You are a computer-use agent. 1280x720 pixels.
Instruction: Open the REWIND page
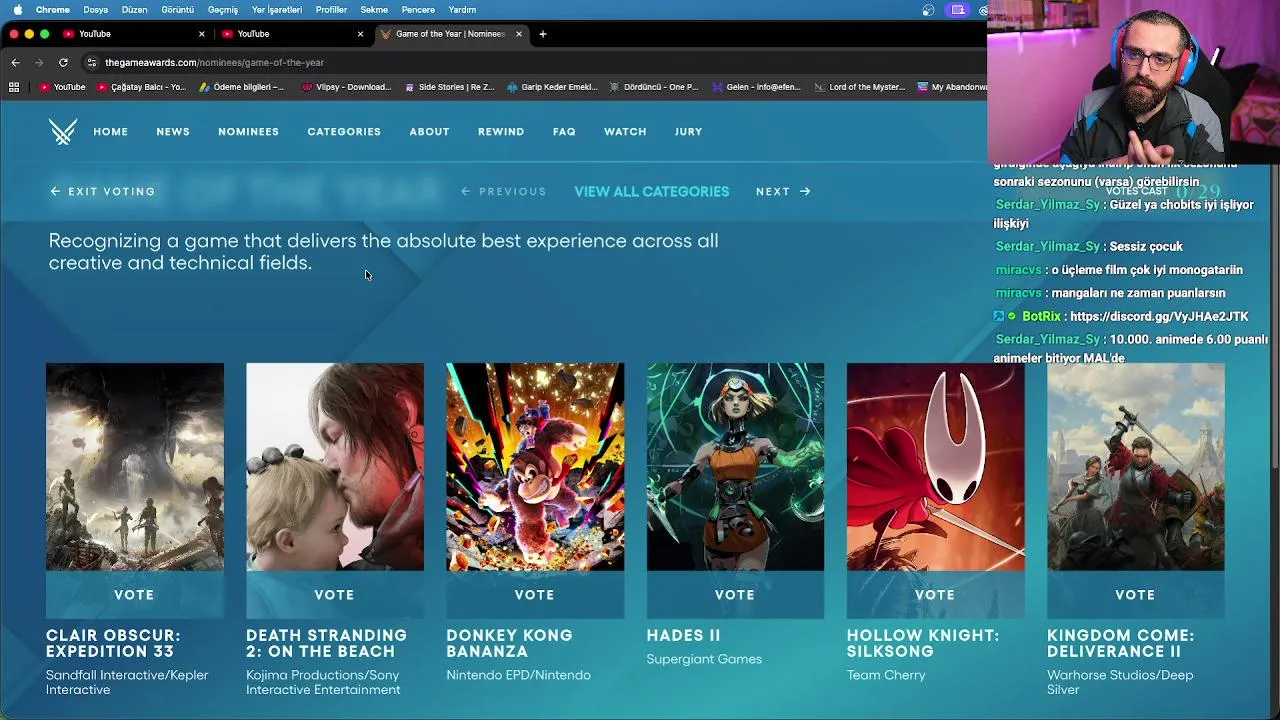click(x=501, y=131)
